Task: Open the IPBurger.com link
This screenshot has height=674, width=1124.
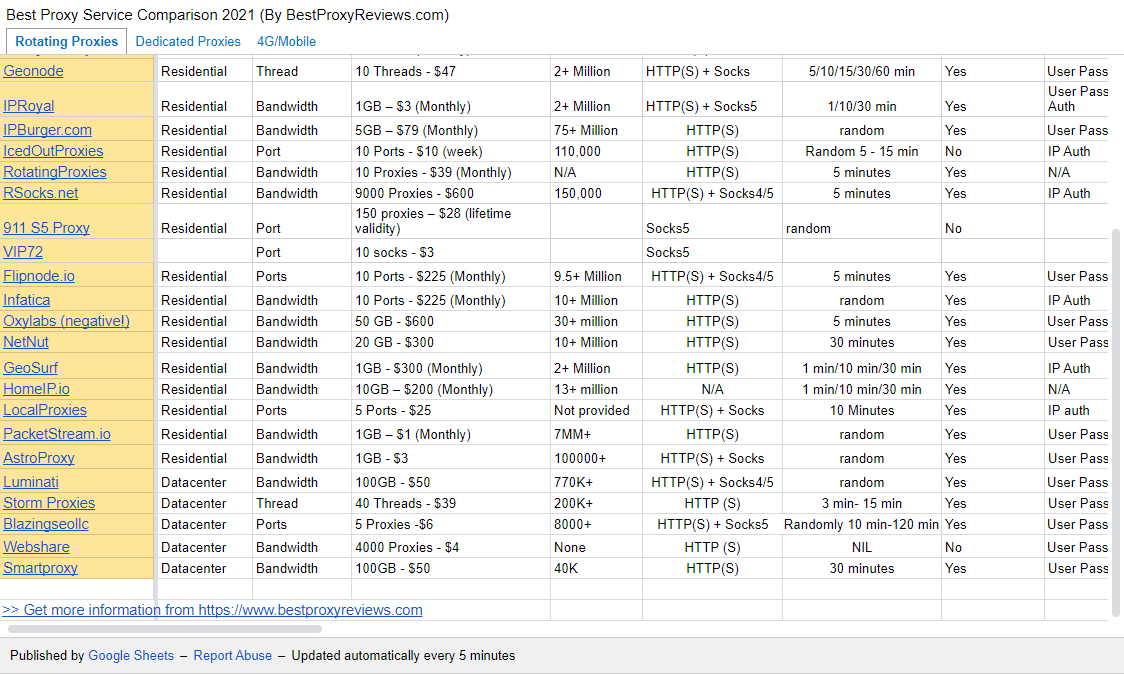Action: coord(47,130)
